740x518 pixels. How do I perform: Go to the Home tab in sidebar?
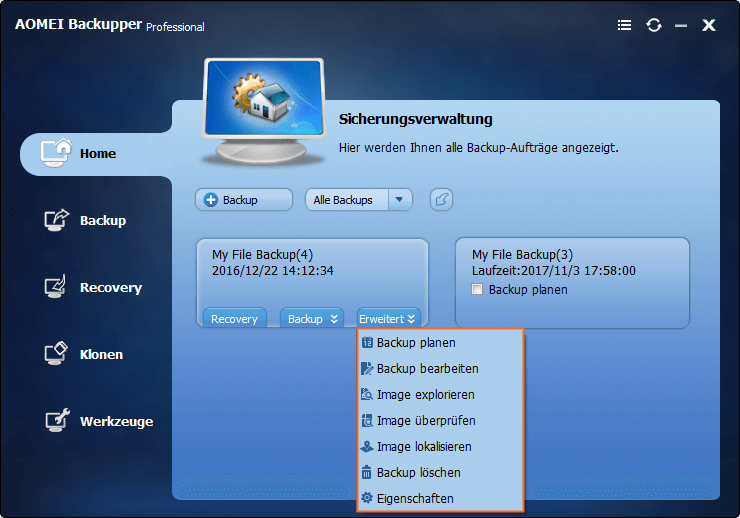[96, 154]
